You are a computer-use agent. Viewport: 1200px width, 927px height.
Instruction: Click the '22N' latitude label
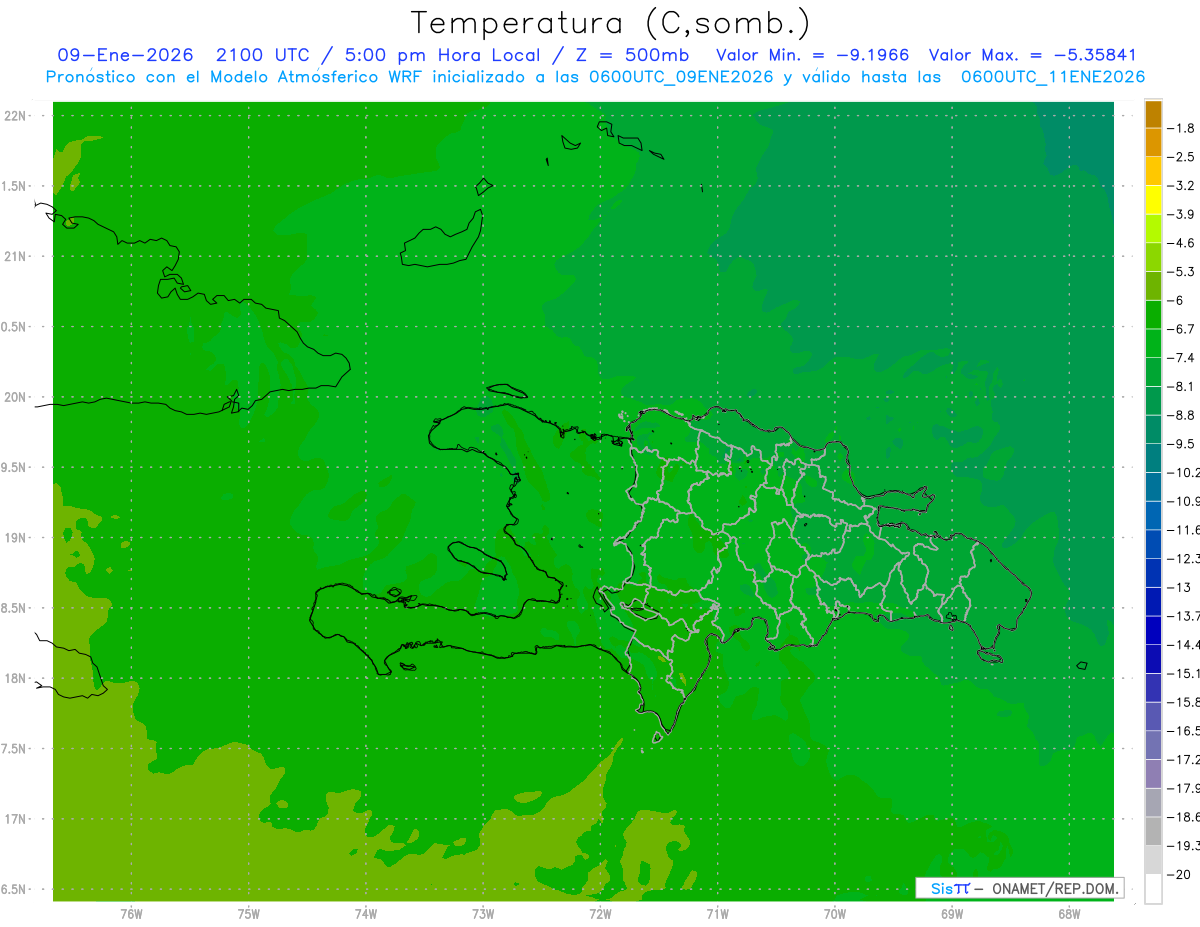[x=14, y=116]
